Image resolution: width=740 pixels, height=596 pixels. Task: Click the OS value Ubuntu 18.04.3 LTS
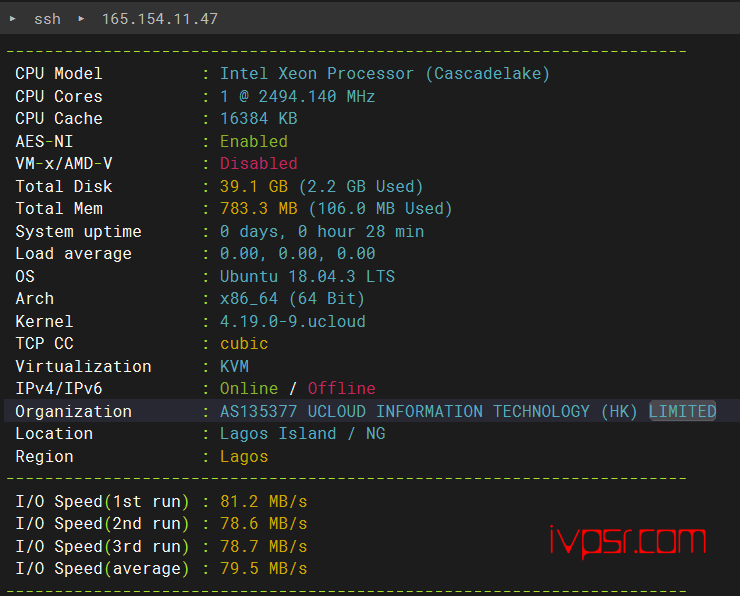(307, 276)
